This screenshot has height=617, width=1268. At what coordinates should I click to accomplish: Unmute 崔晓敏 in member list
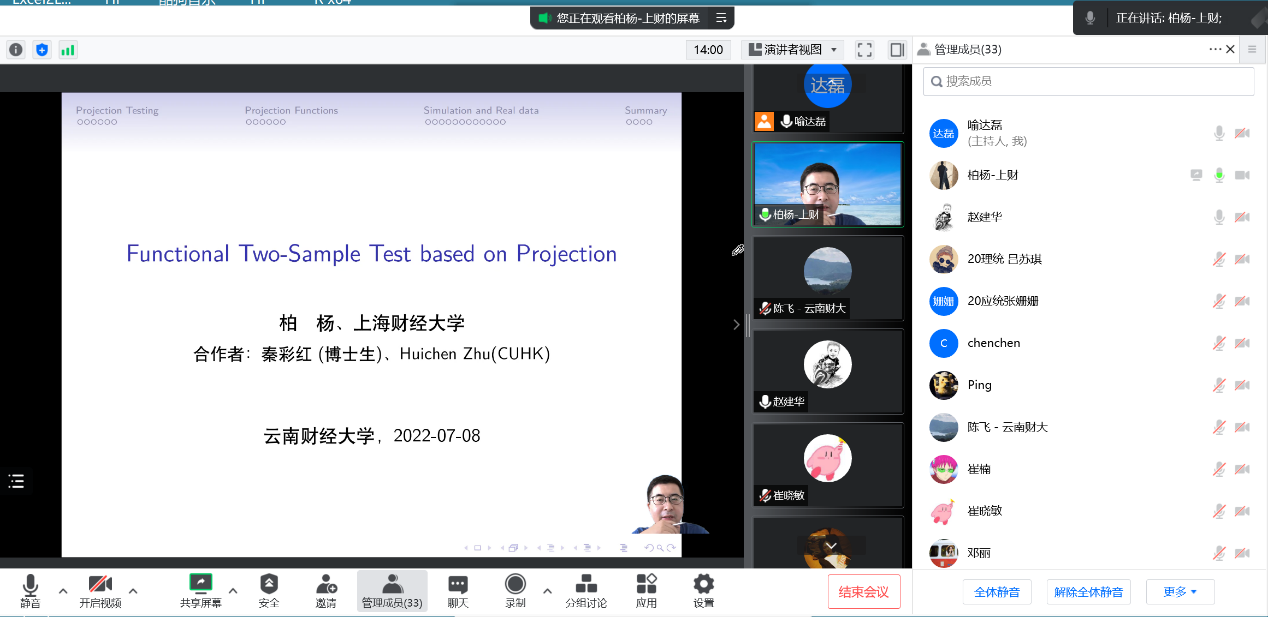(1219, 511)
